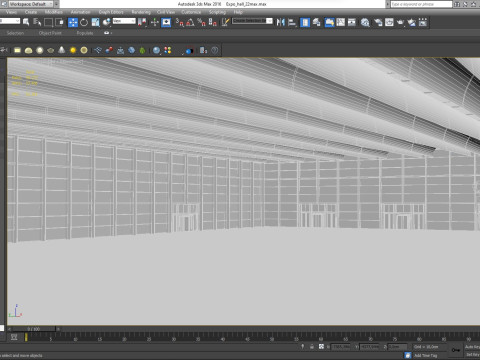Open the Autodesk A360 gallery icon
Screen dimensions: 480x360
point(423,22)
